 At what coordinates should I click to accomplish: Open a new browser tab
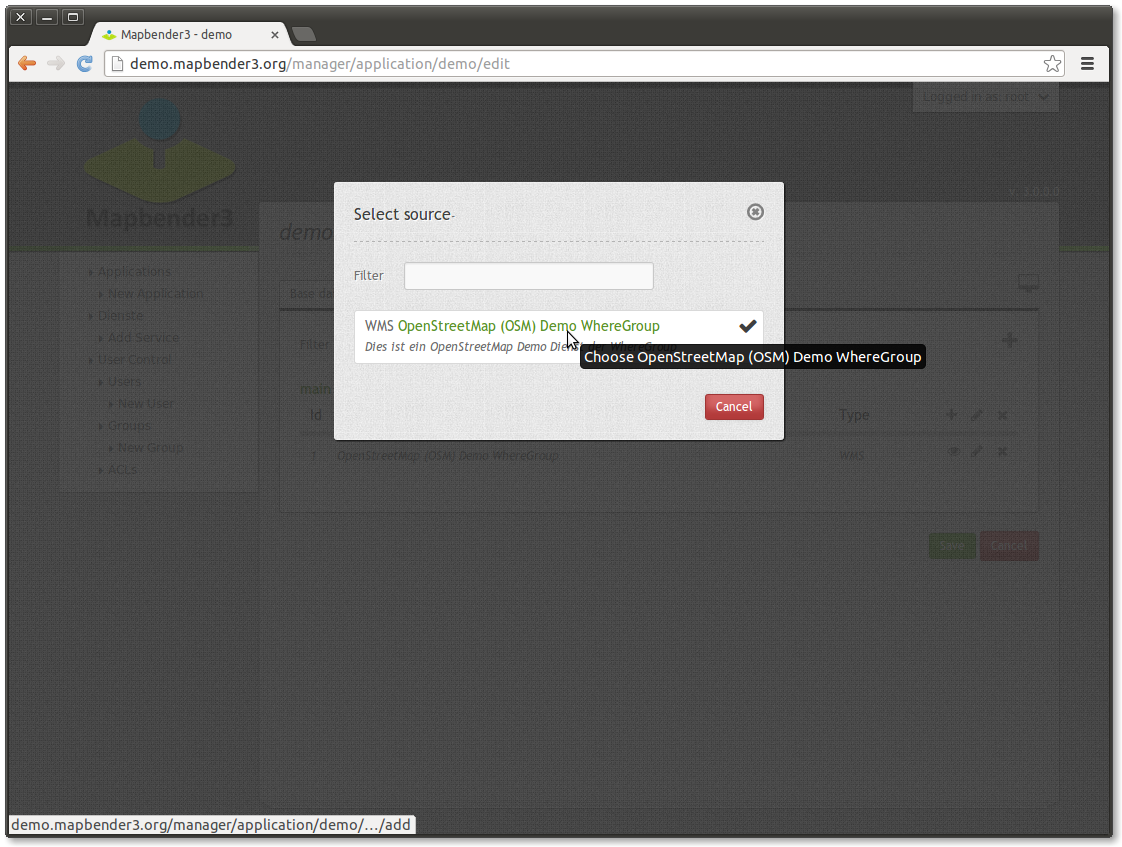coord(304,34)
